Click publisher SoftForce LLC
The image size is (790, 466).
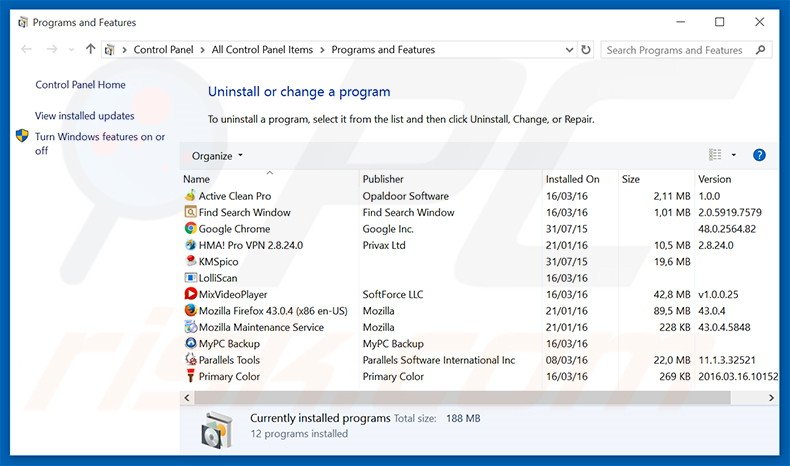[x=392, y=294]
